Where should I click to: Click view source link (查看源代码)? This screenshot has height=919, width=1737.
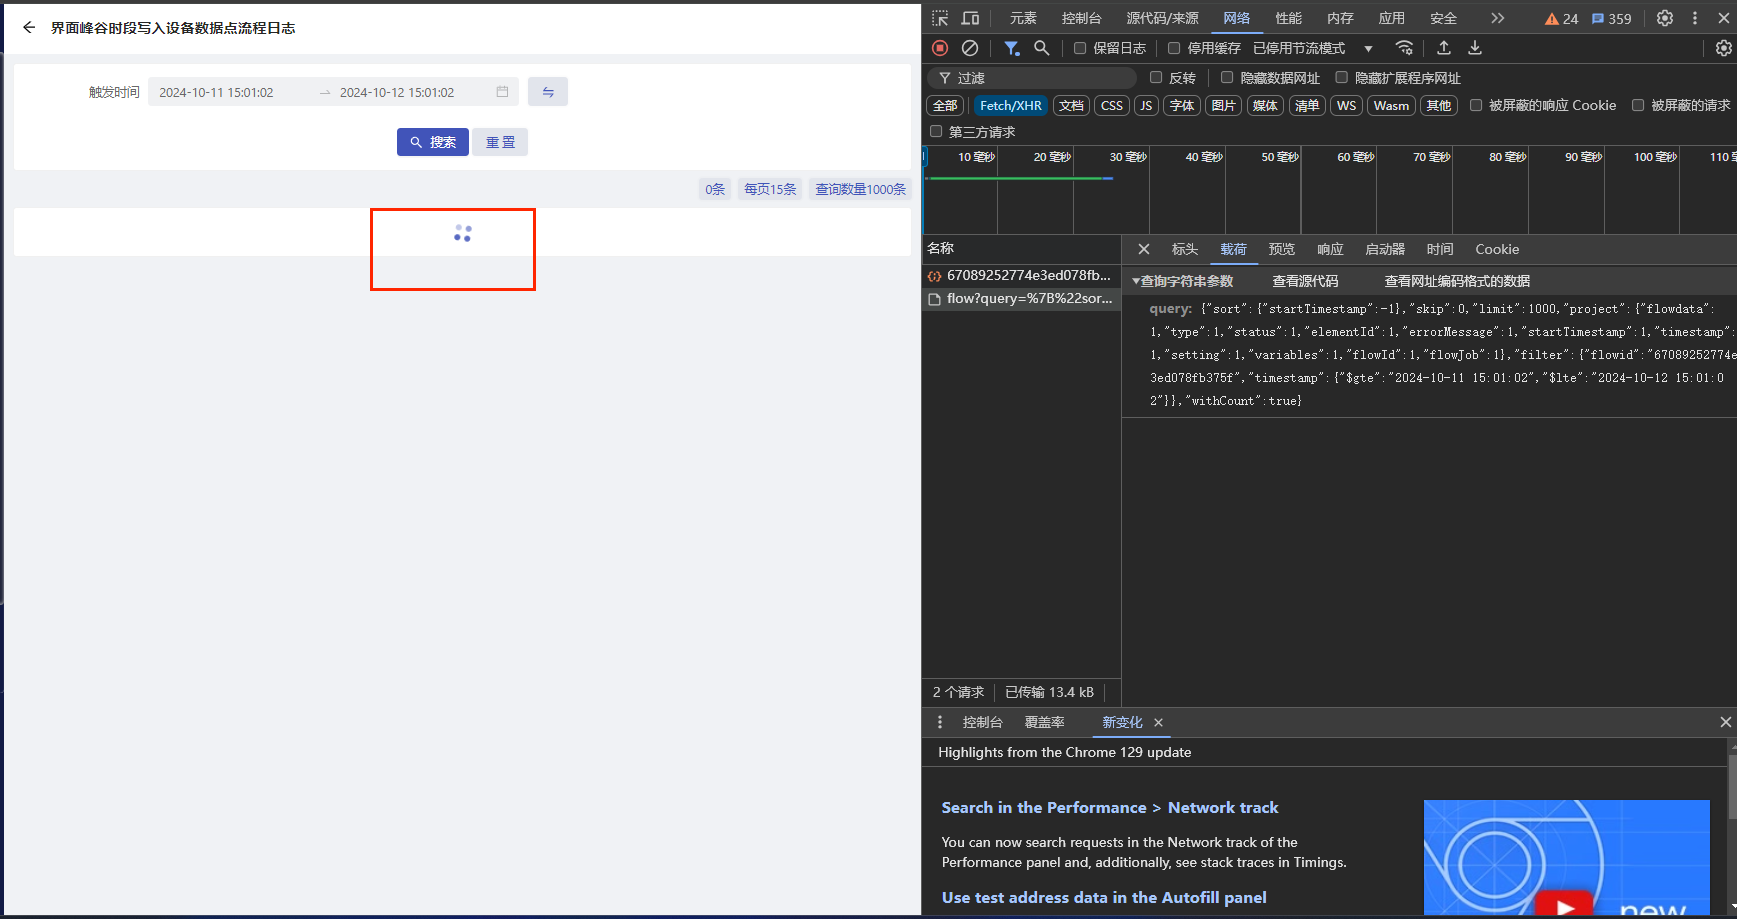[x=1305, y=281]
